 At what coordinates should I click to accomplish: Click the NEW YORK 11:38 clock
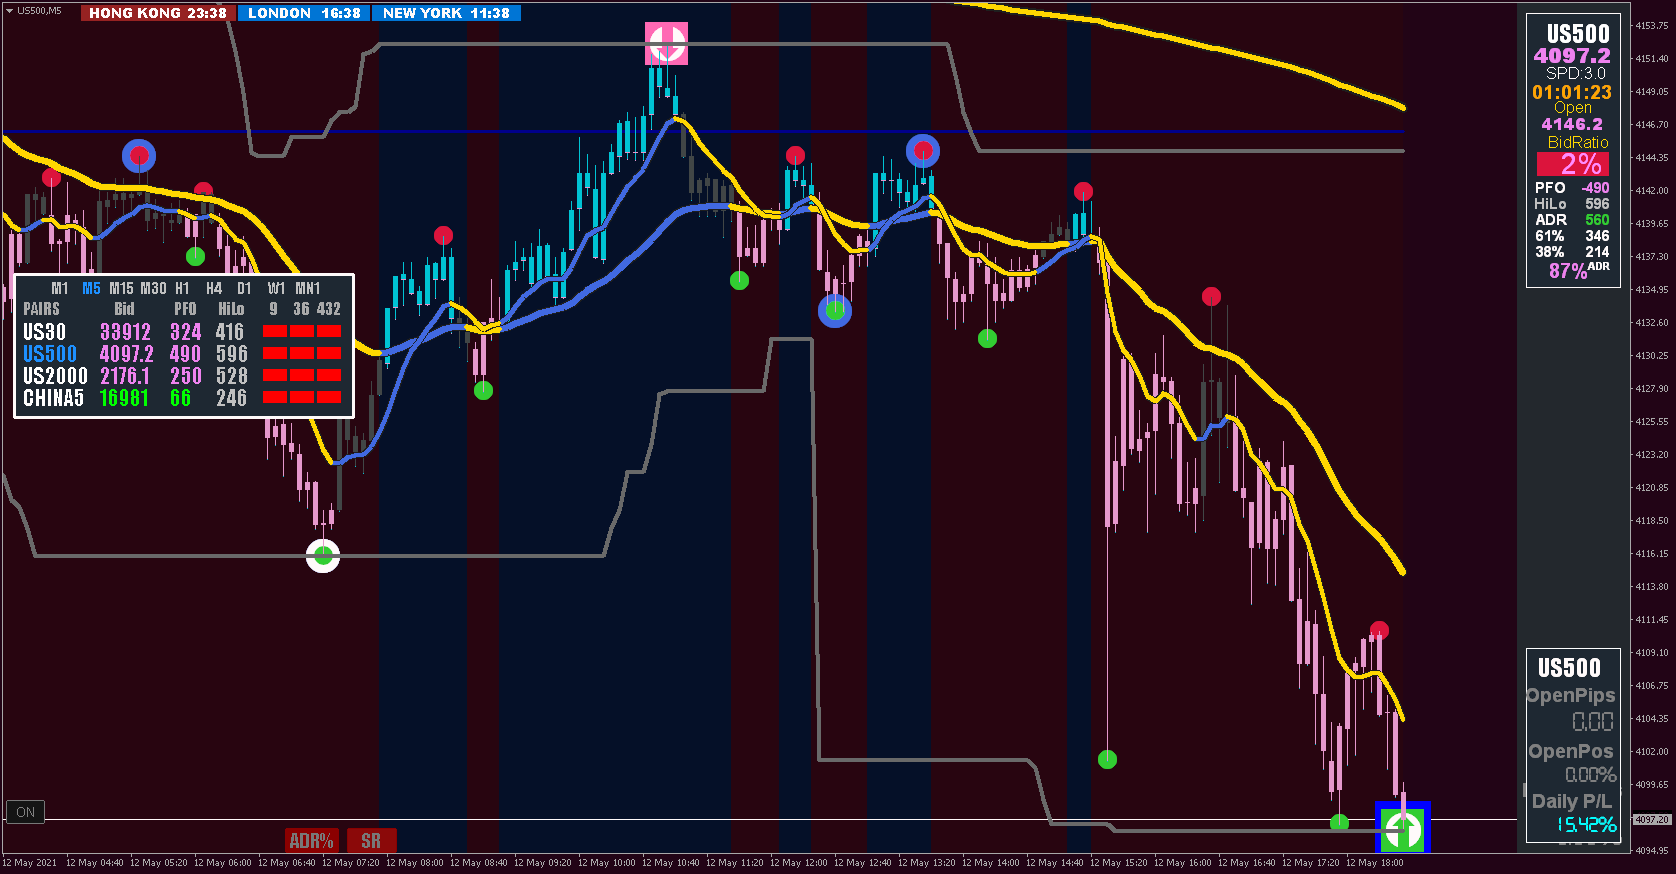point(446,13)
